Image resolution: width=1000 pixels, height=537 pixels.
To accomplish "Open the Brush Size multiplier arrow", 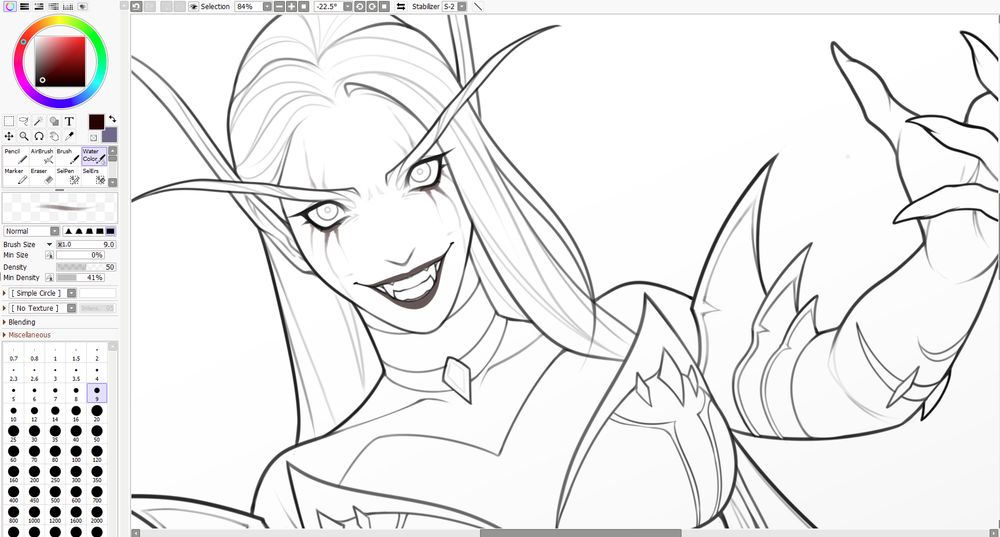I will (x=49, y=244).
